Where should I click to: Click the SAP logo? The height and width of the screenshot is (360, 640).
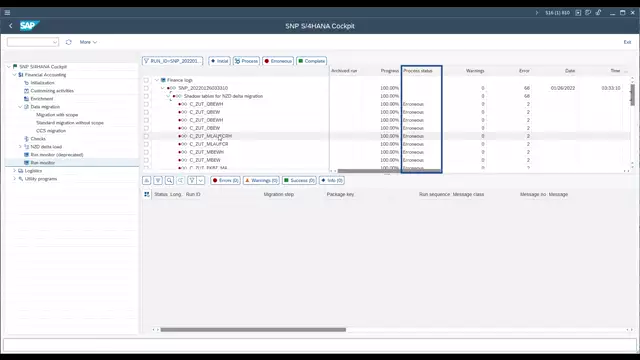29,26
